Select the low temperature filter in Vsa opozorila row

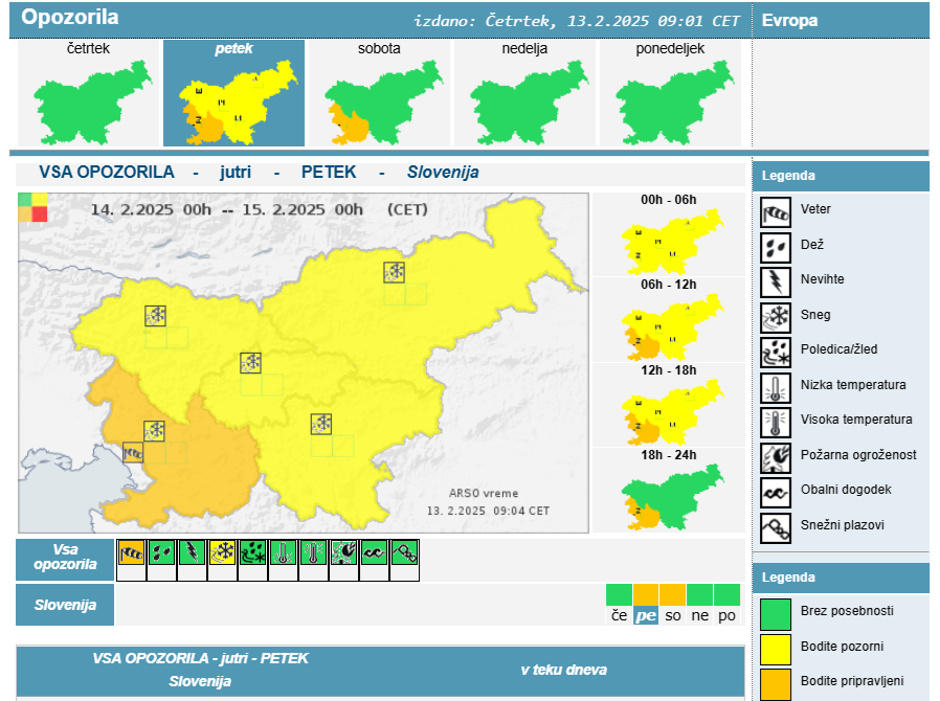(x=283, y=553)
